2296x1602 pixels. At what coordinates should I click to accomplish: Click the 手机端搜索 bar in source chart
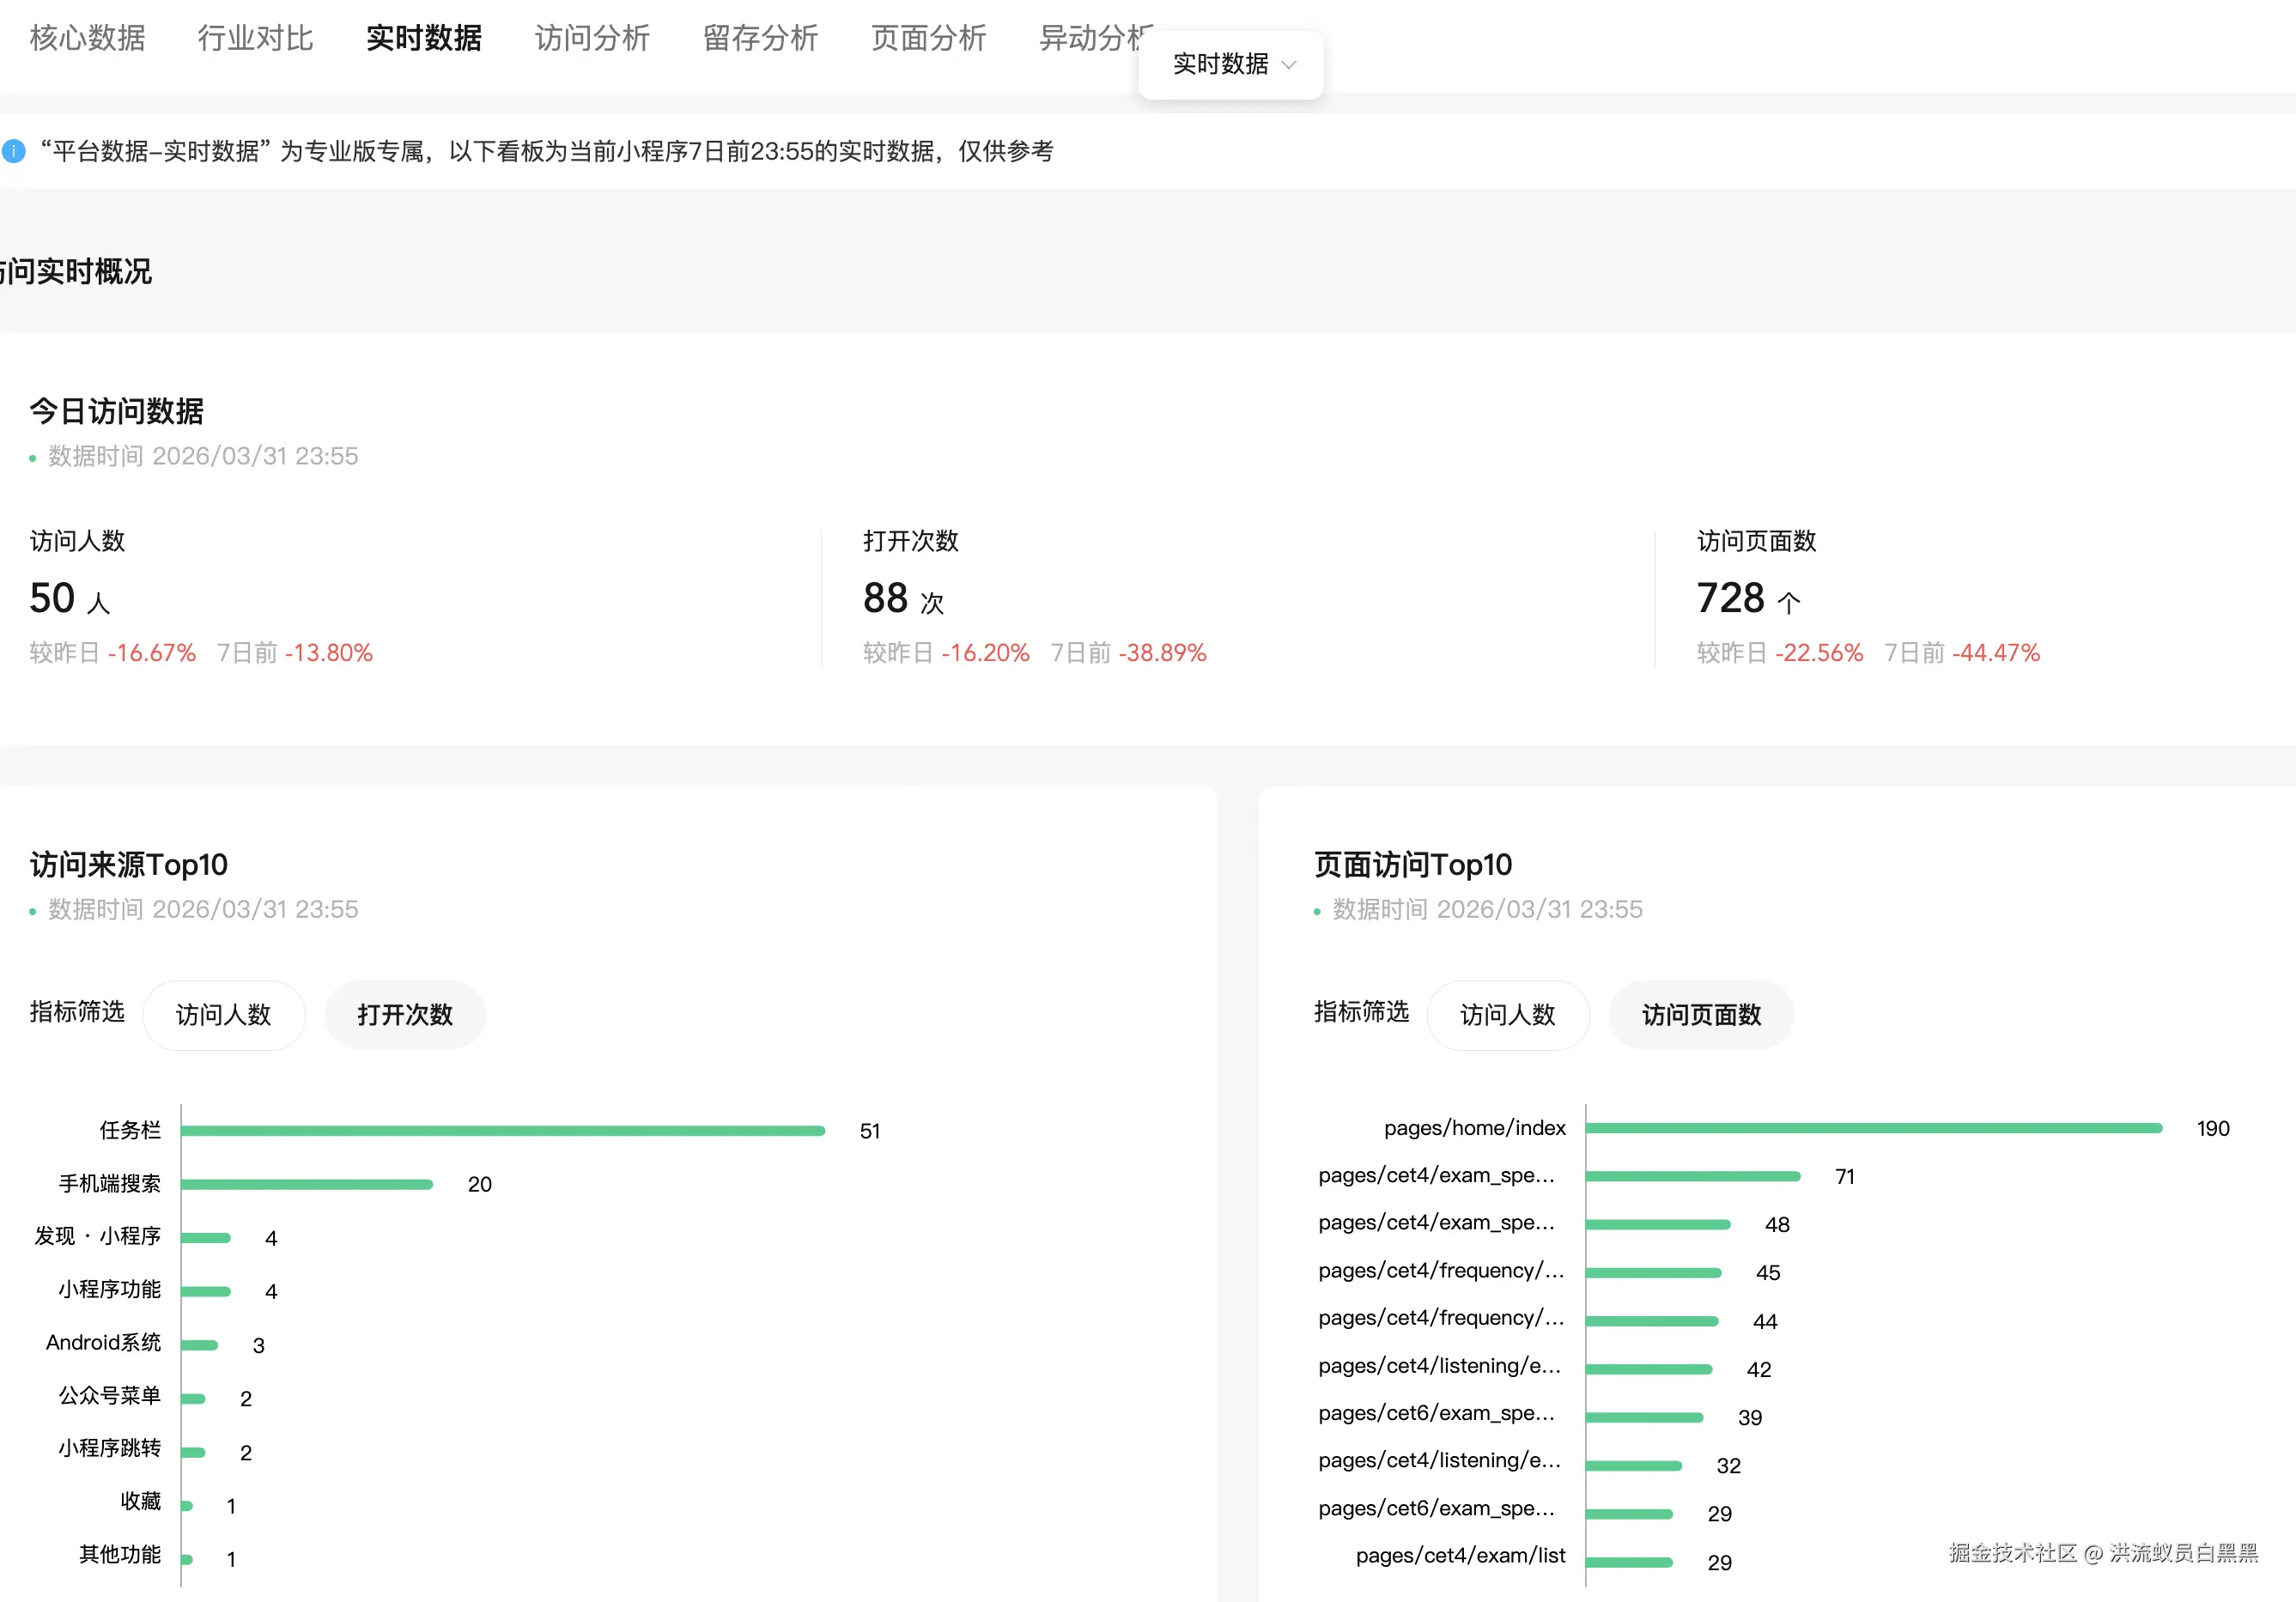click(x=307, y=1184)
